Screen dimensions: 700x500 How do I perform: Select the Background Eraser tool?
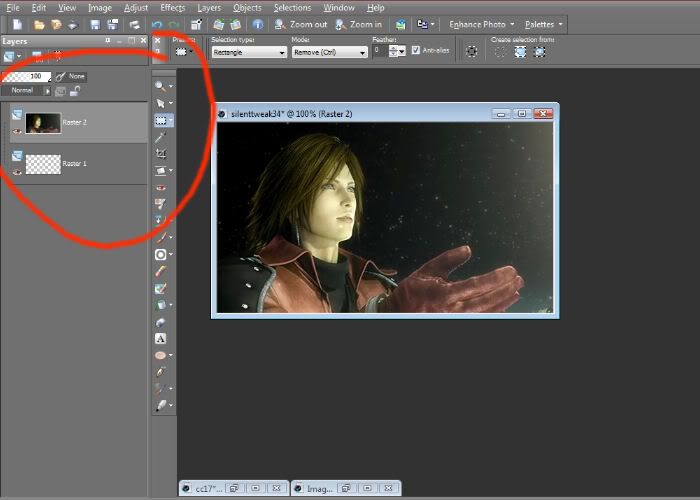pyautogui.click(x=161, y=288)
